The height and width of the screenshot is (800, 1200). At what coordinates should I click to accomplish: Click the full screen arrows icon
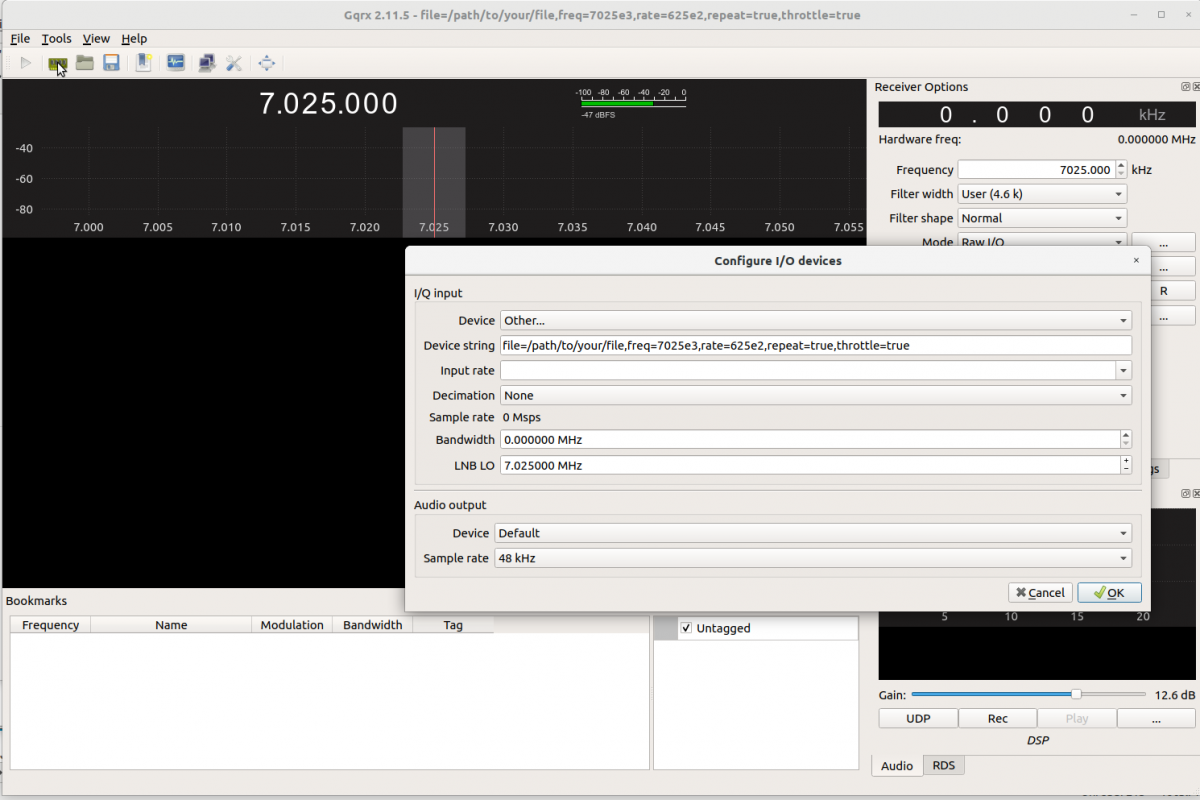[267, 63]
